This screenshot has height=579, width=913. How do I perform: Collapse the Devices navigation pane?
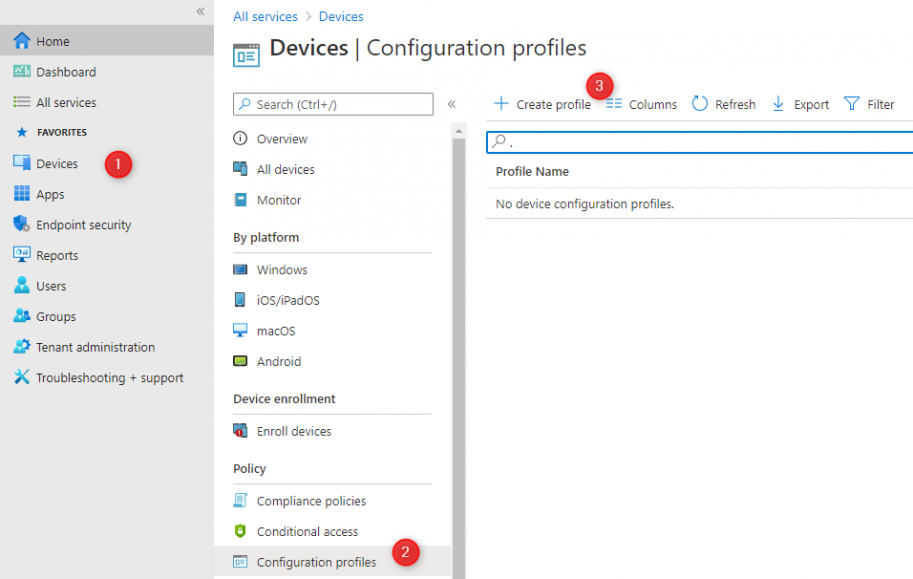pos(452,104)
